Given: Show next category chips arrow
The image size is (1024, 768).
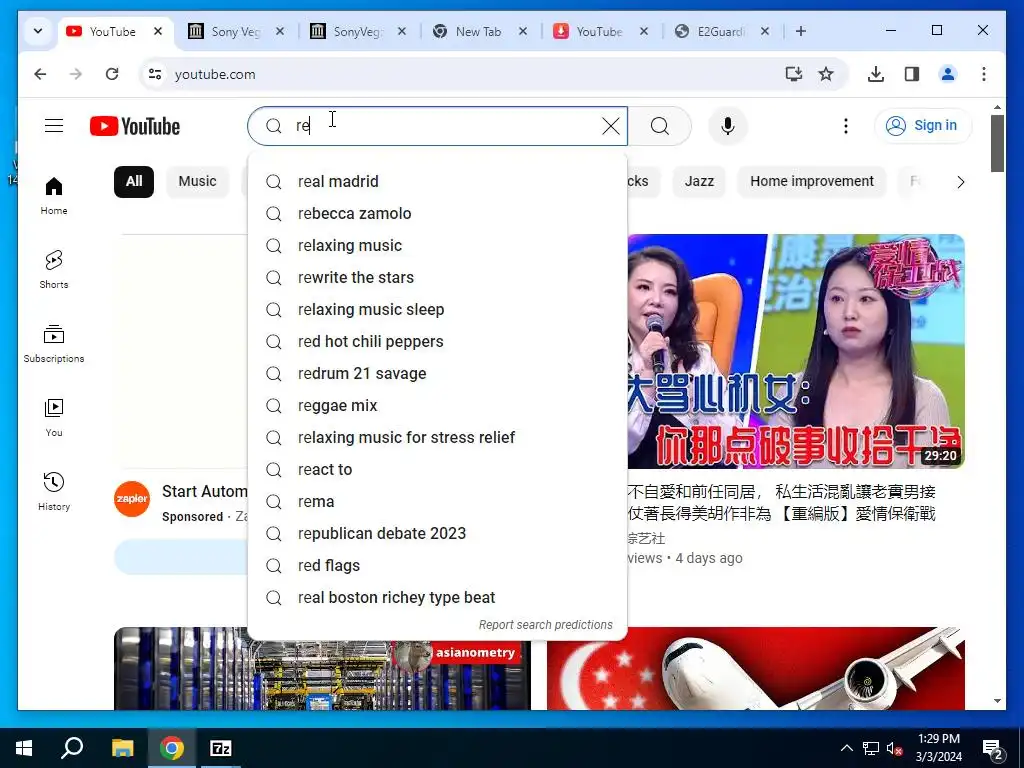Looking at the screenshot, I should point(960,182).
